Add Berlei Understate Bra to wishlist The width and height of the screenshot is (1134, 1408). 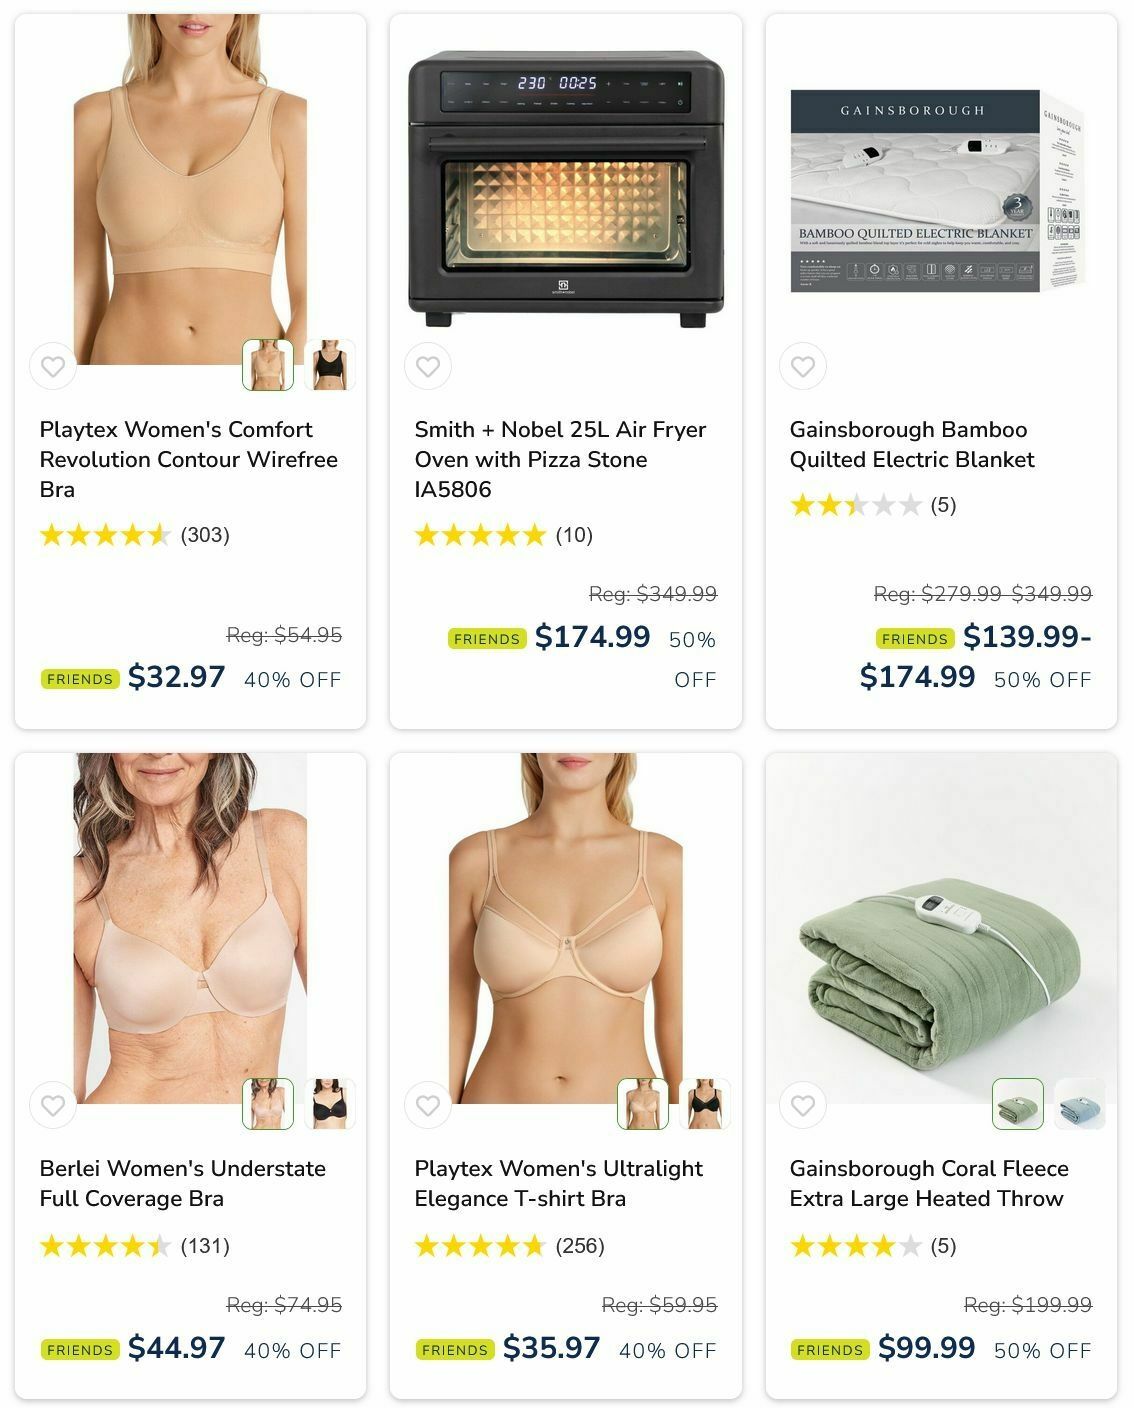click(x=53, y=1105)
